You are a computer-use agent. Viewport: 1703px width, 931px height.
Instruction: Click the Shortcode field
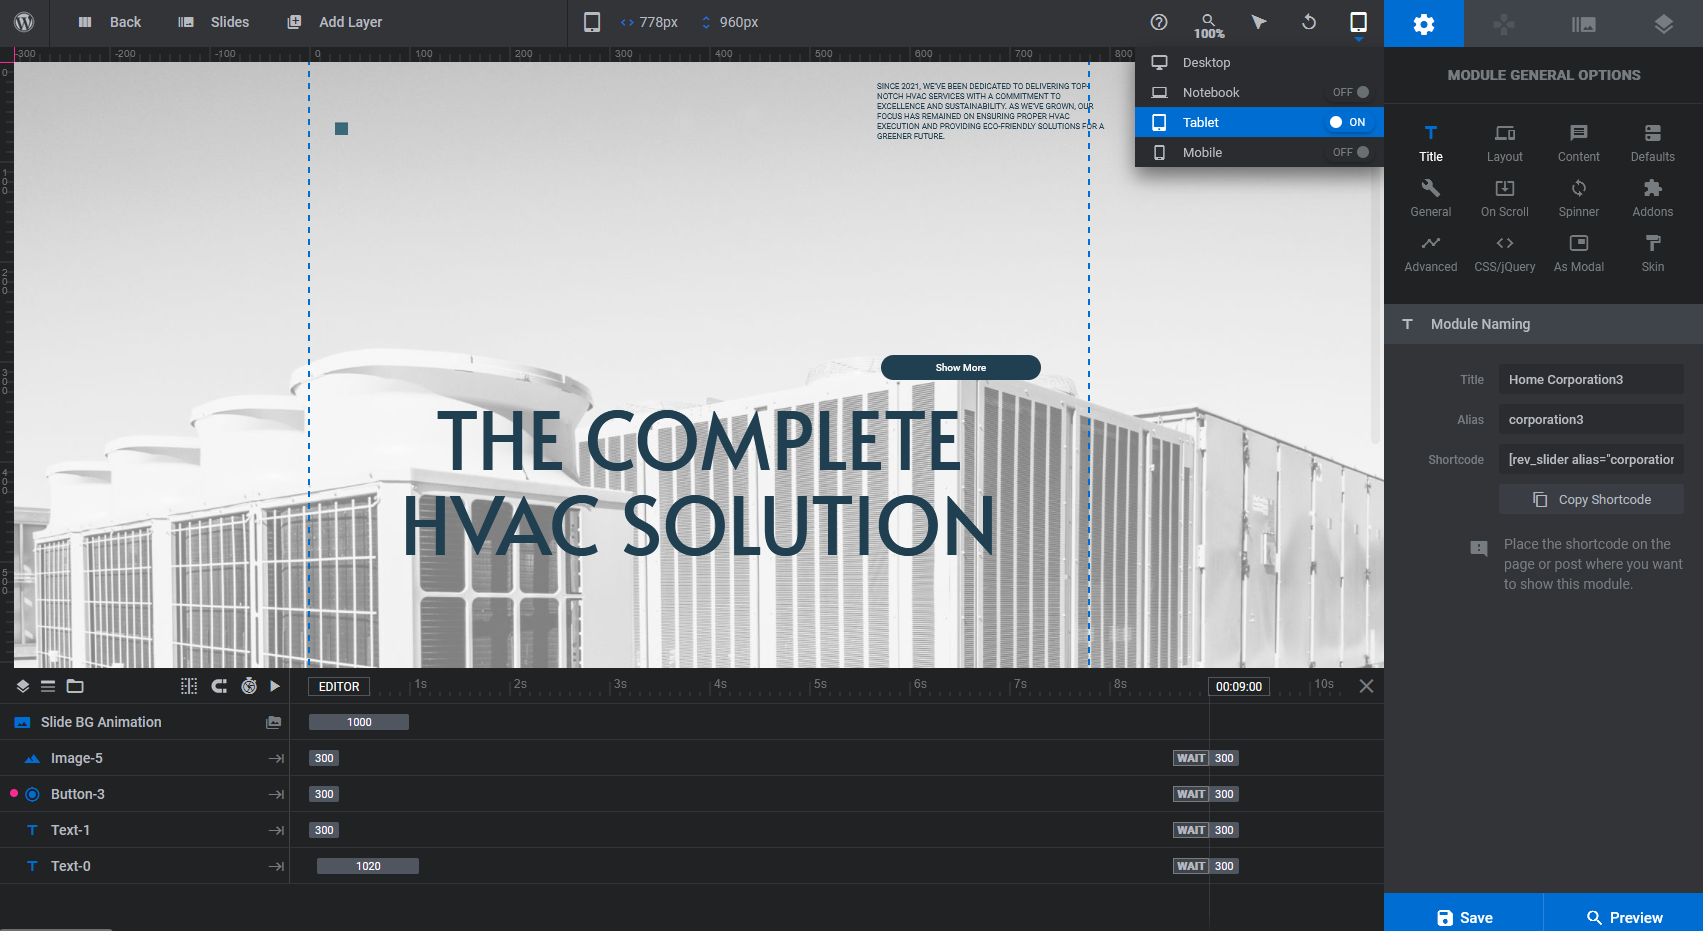(1591, 459)
